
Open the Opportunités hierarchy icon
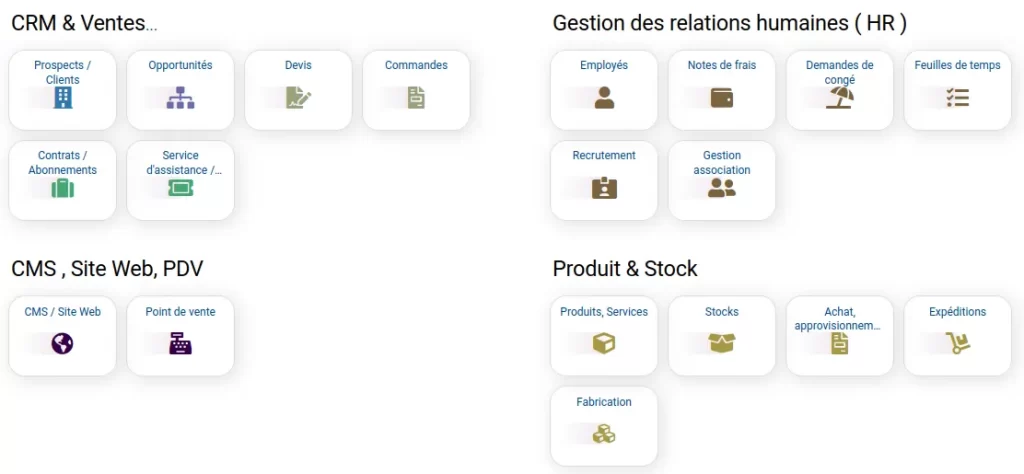tap(181, 98)
